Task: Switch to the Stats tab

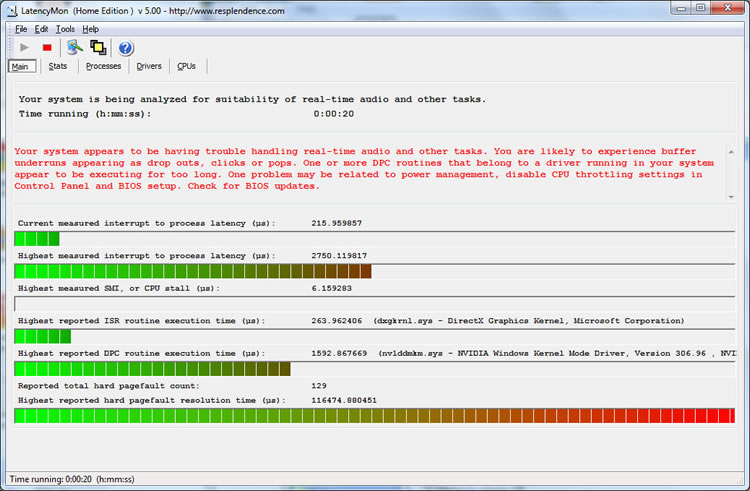Action: pos(58,66)
